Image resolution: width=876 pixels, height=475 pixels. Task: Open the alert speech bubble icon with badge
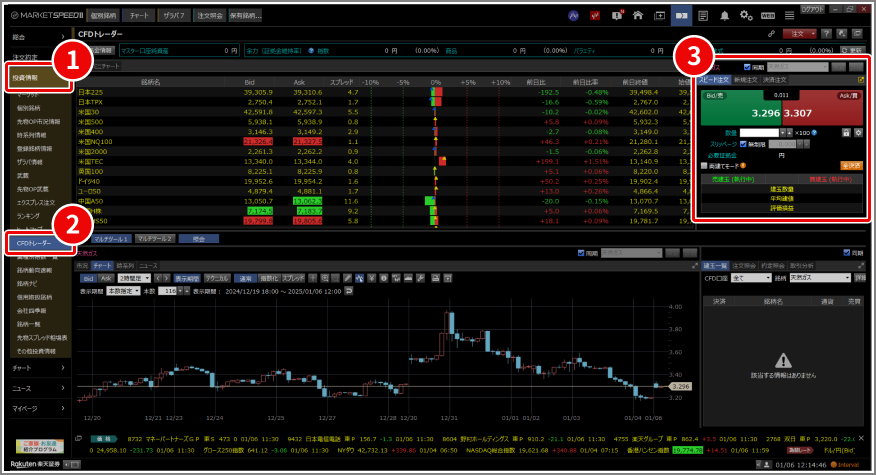click(x=617, y=16)
